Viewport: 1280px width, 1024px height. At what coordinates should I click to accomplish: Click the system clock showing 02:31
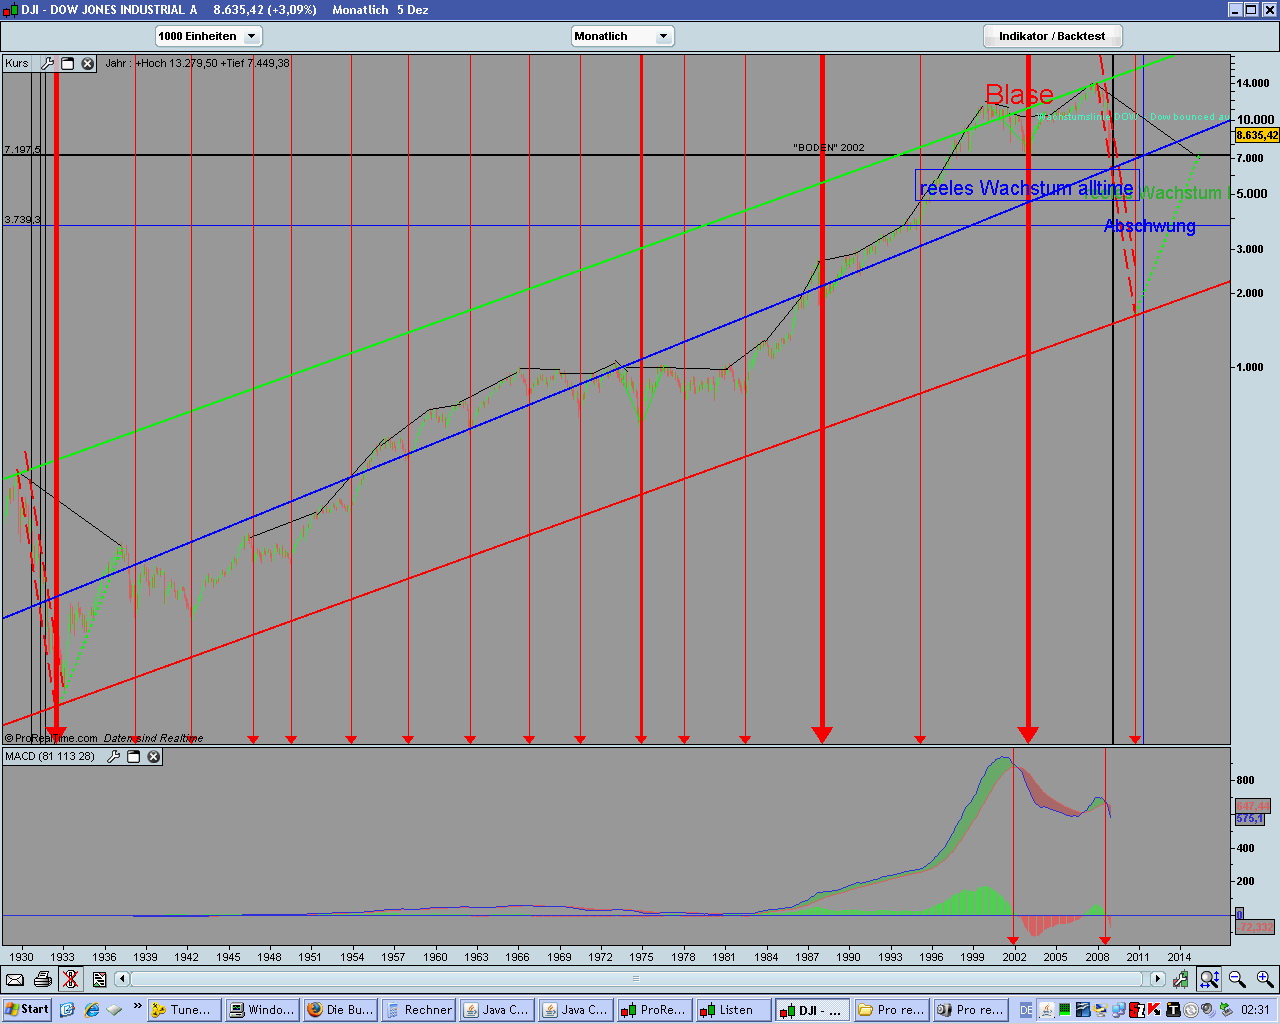click(x=1256, y=1010)
